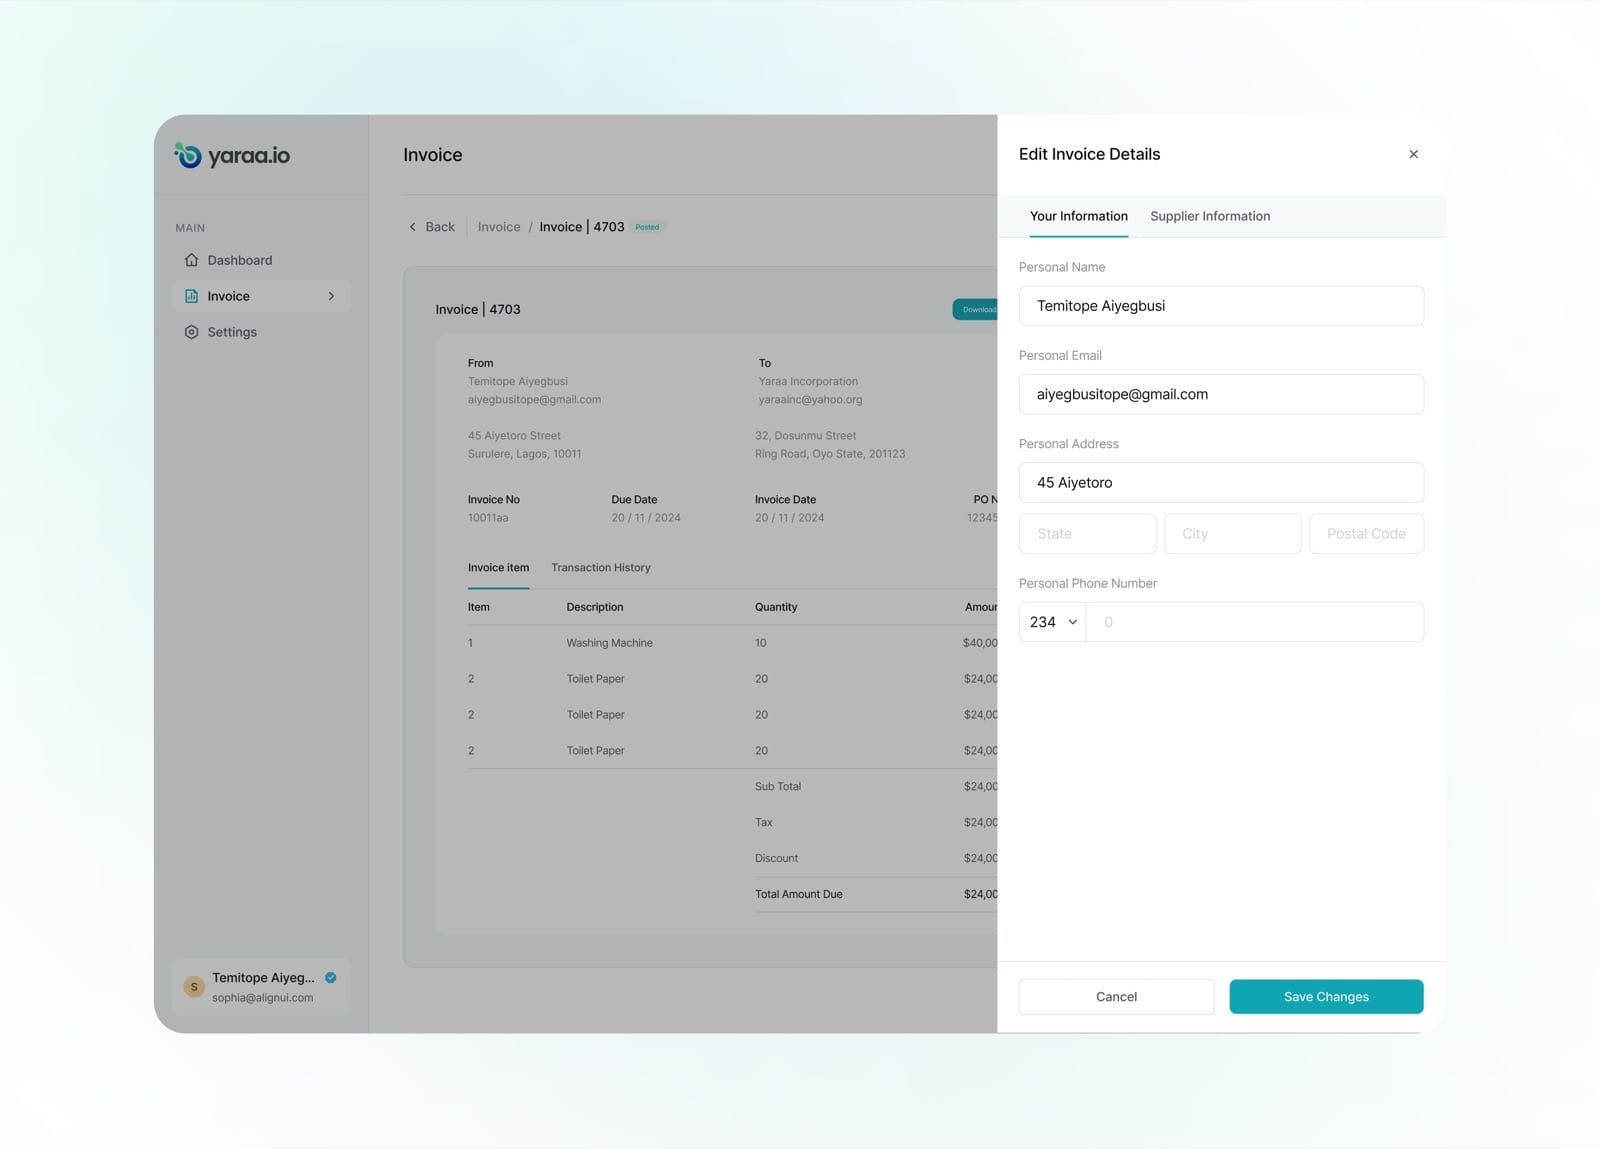Click the Washing Machine row description
The width and height of the screenshot is (1600, 1149).
pos(609,643)
